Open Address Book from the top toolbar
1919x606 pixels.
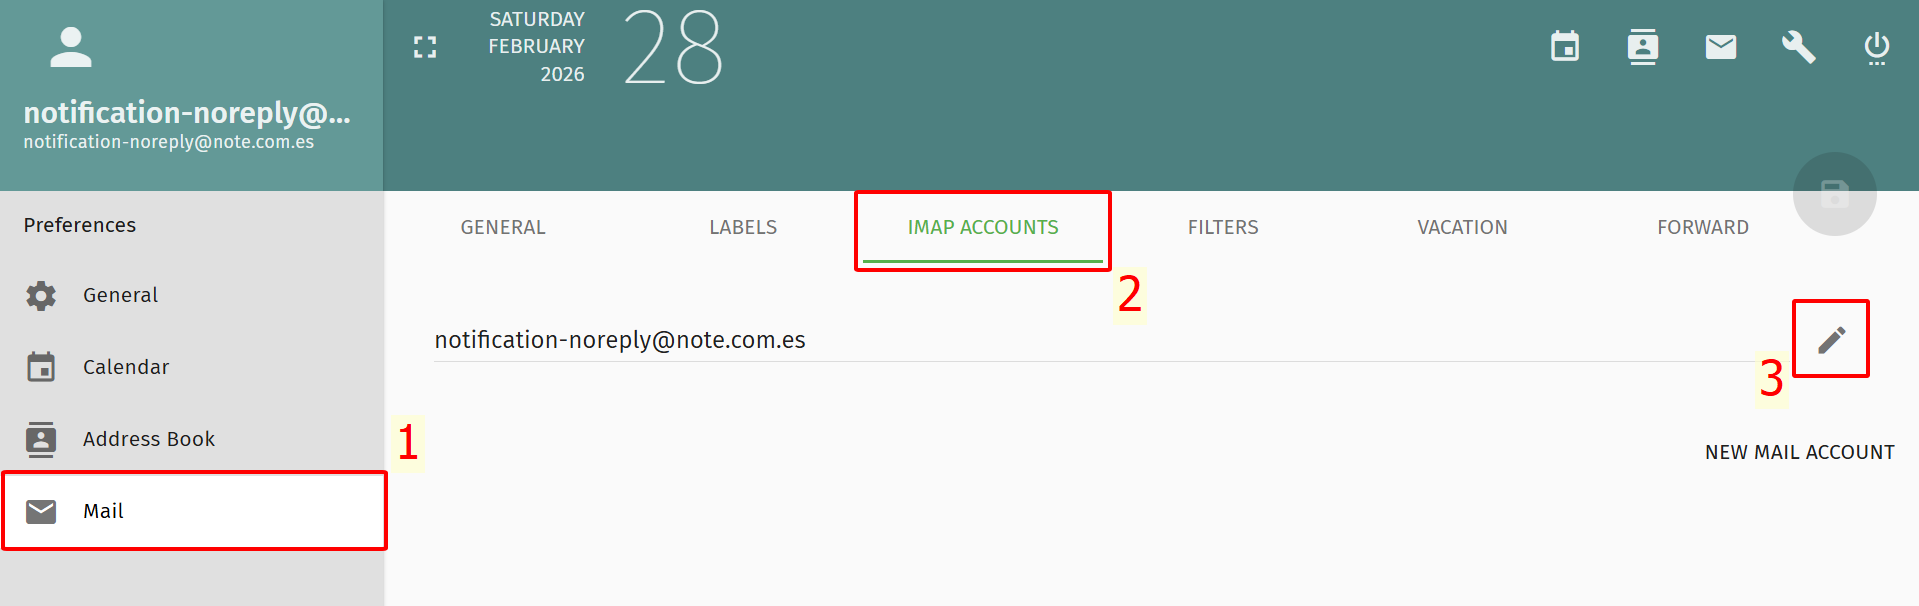[x=1643, y=47]
